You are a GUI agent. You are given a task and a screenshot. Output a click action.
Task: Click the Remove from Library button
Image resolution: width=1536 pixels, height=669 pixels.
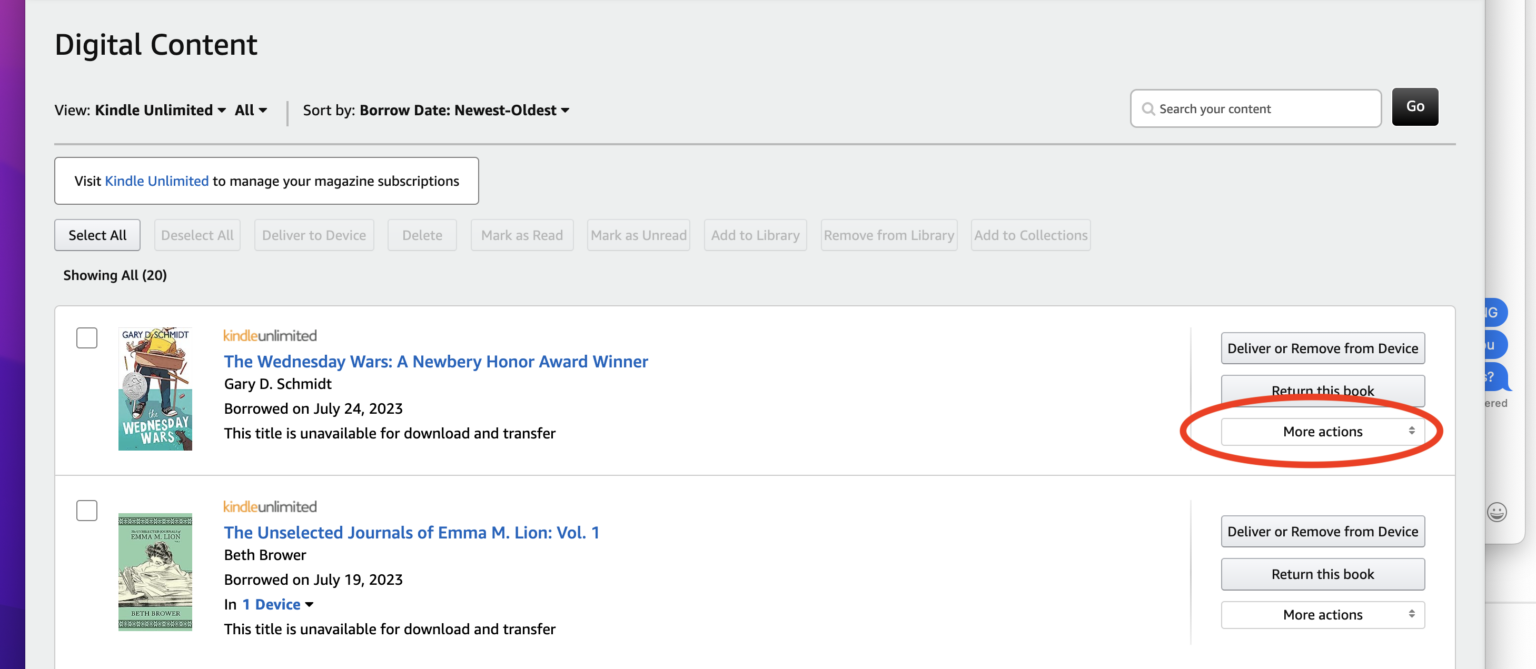coord(889,235)
